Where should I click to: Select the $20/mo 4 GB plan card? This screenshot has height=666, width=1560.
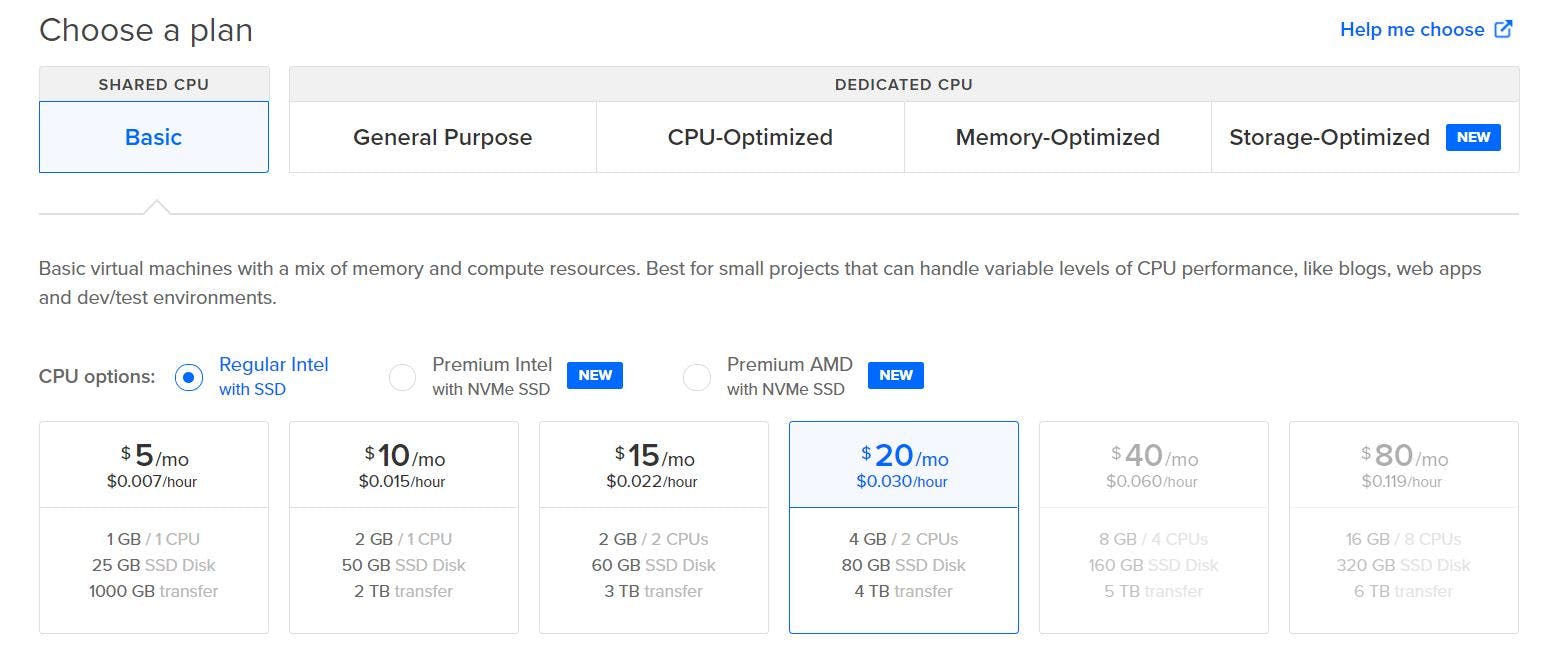(904, 527)
